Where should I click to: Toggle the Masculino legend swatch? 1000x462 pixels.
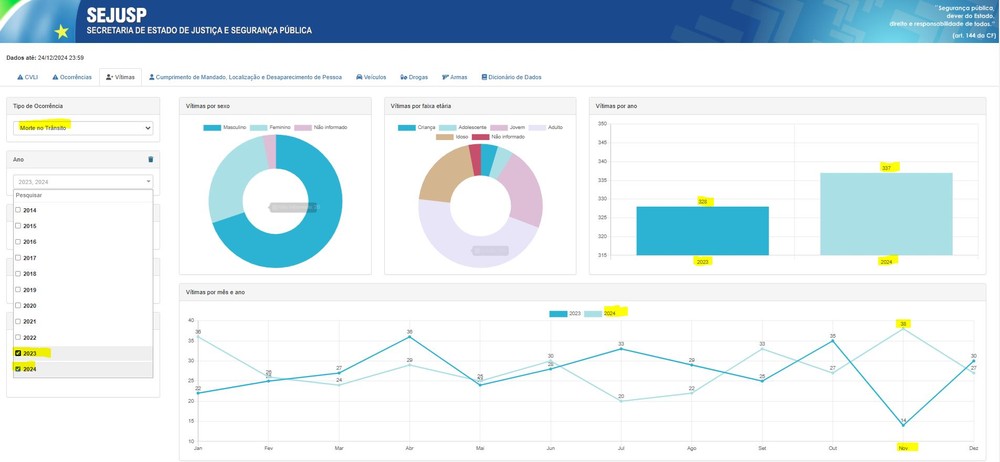[212, 128]
